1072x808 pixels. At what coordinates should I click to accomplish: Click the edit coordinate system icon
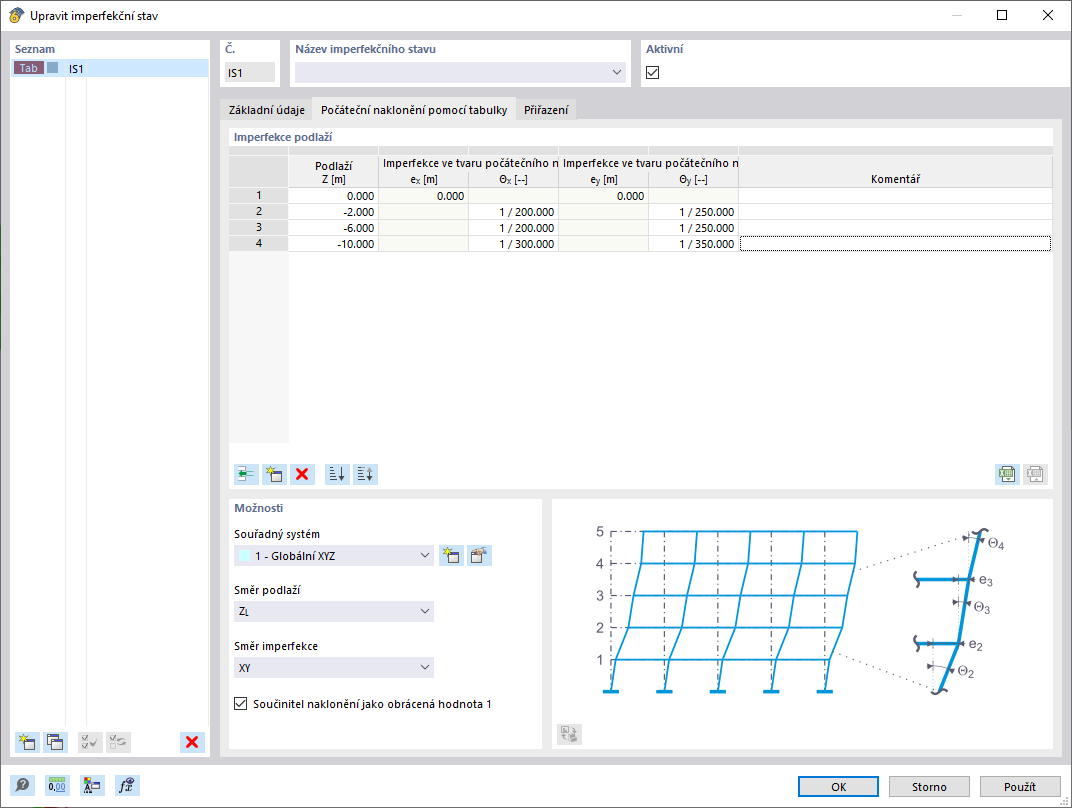pyautogui.click(x=479, y=555)
